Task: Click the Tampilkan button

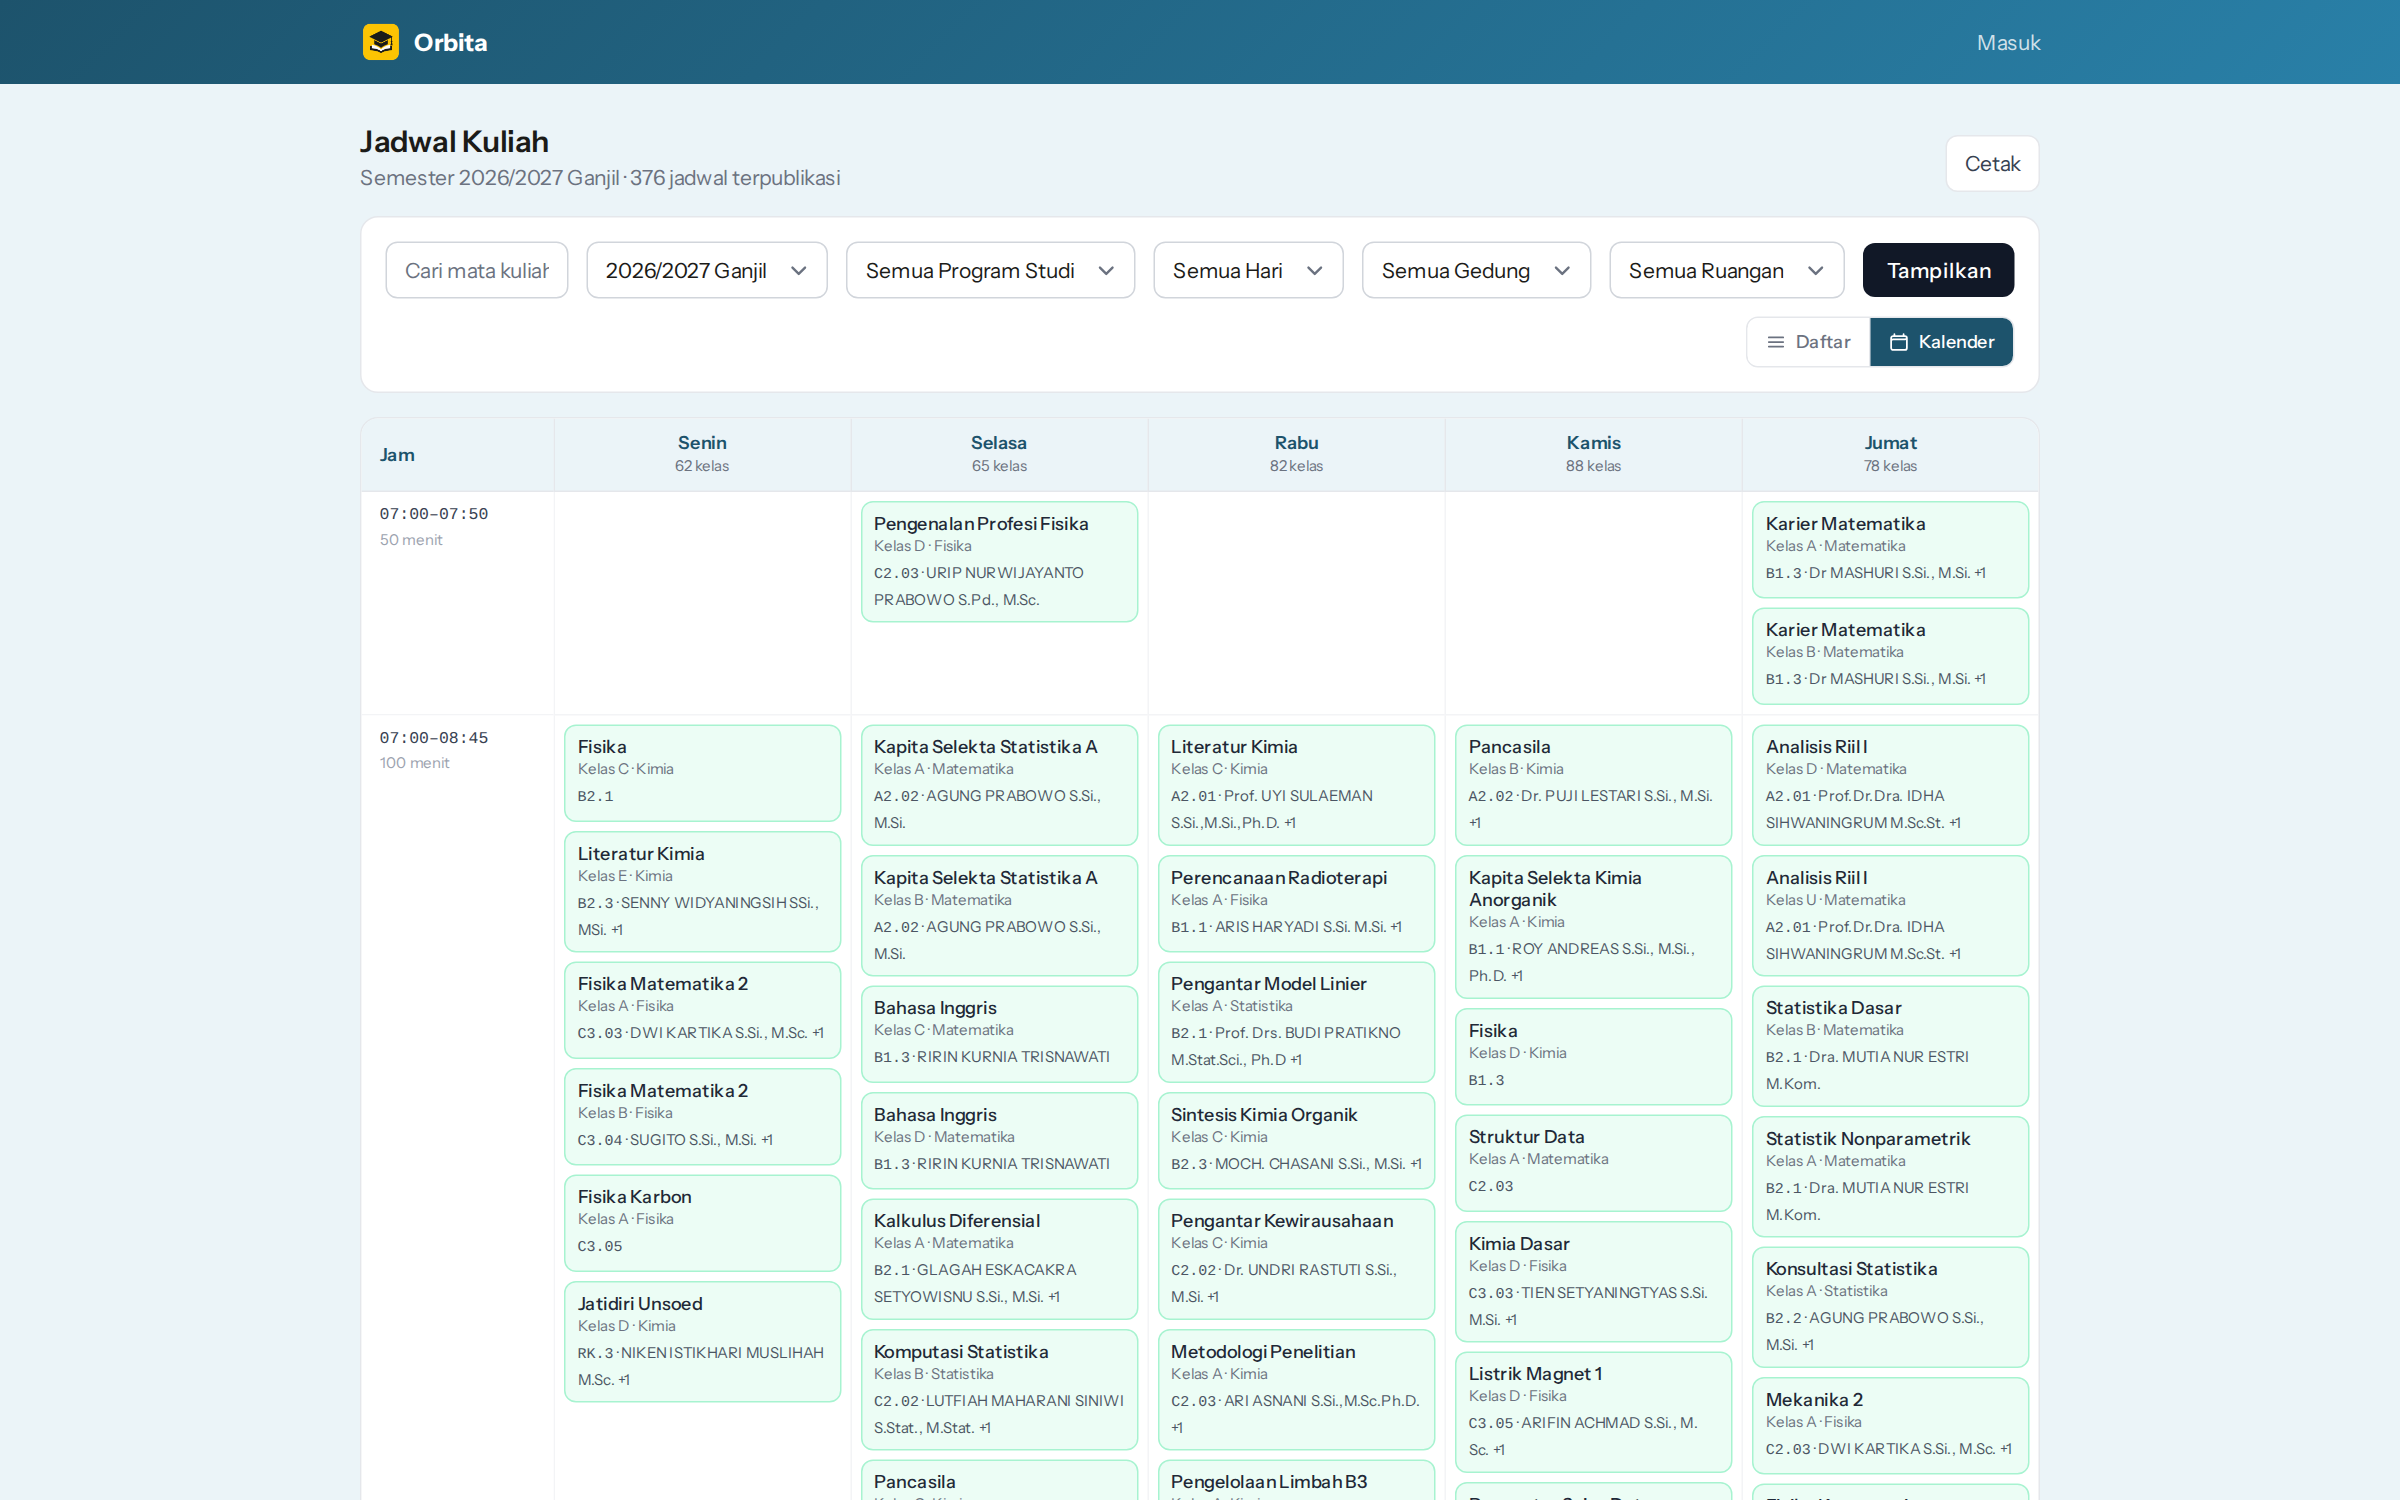Action: point(1938,270)
